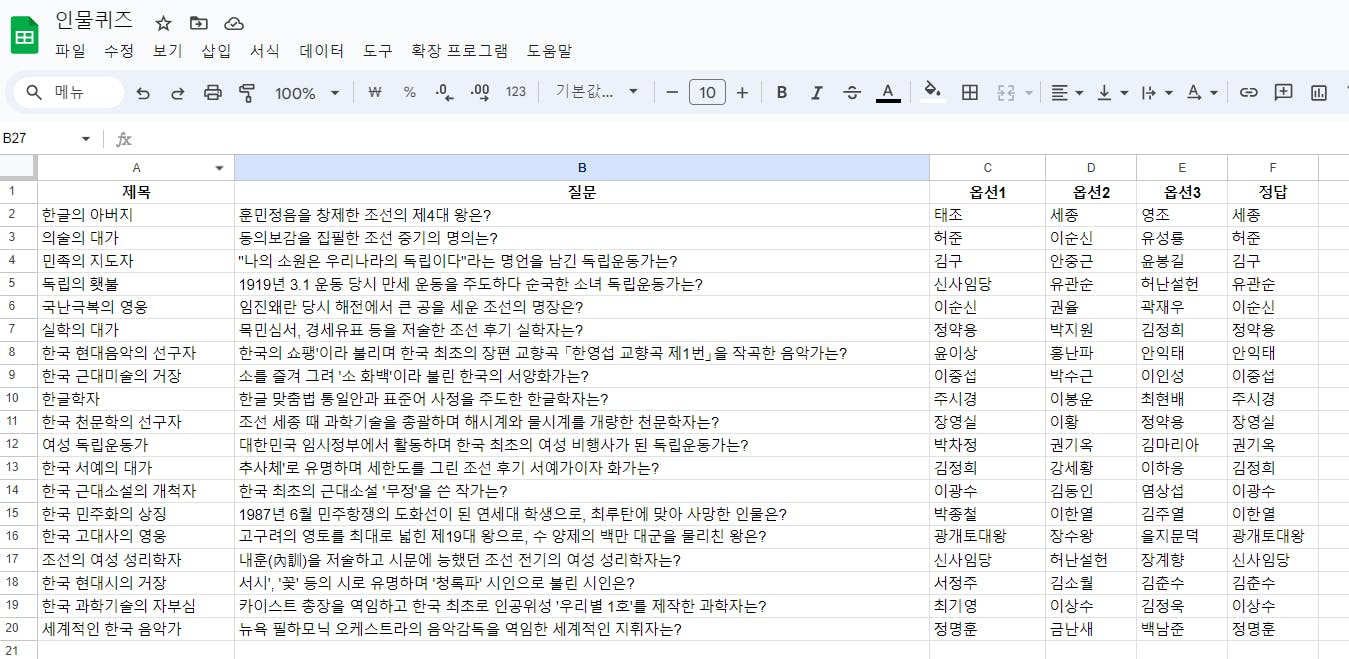Open the 데이터 menu

coord(321,51)
